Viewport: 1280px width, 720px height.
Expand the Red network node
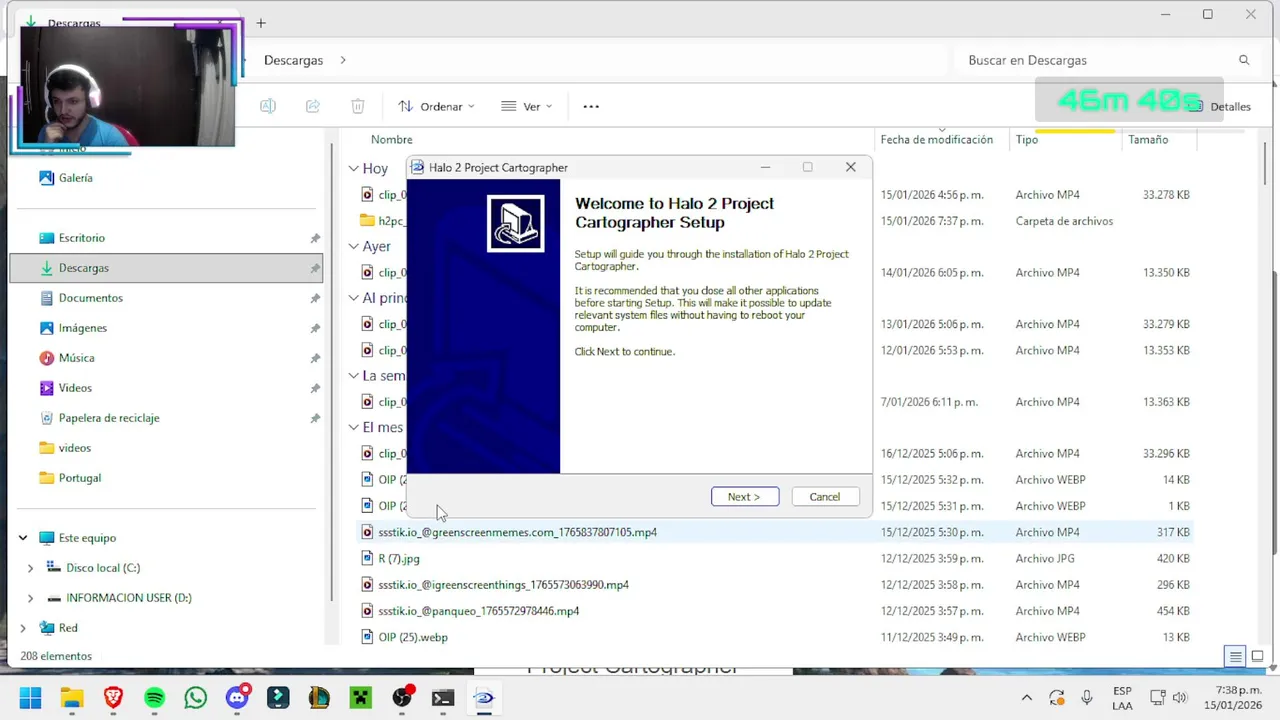point(23,628)
